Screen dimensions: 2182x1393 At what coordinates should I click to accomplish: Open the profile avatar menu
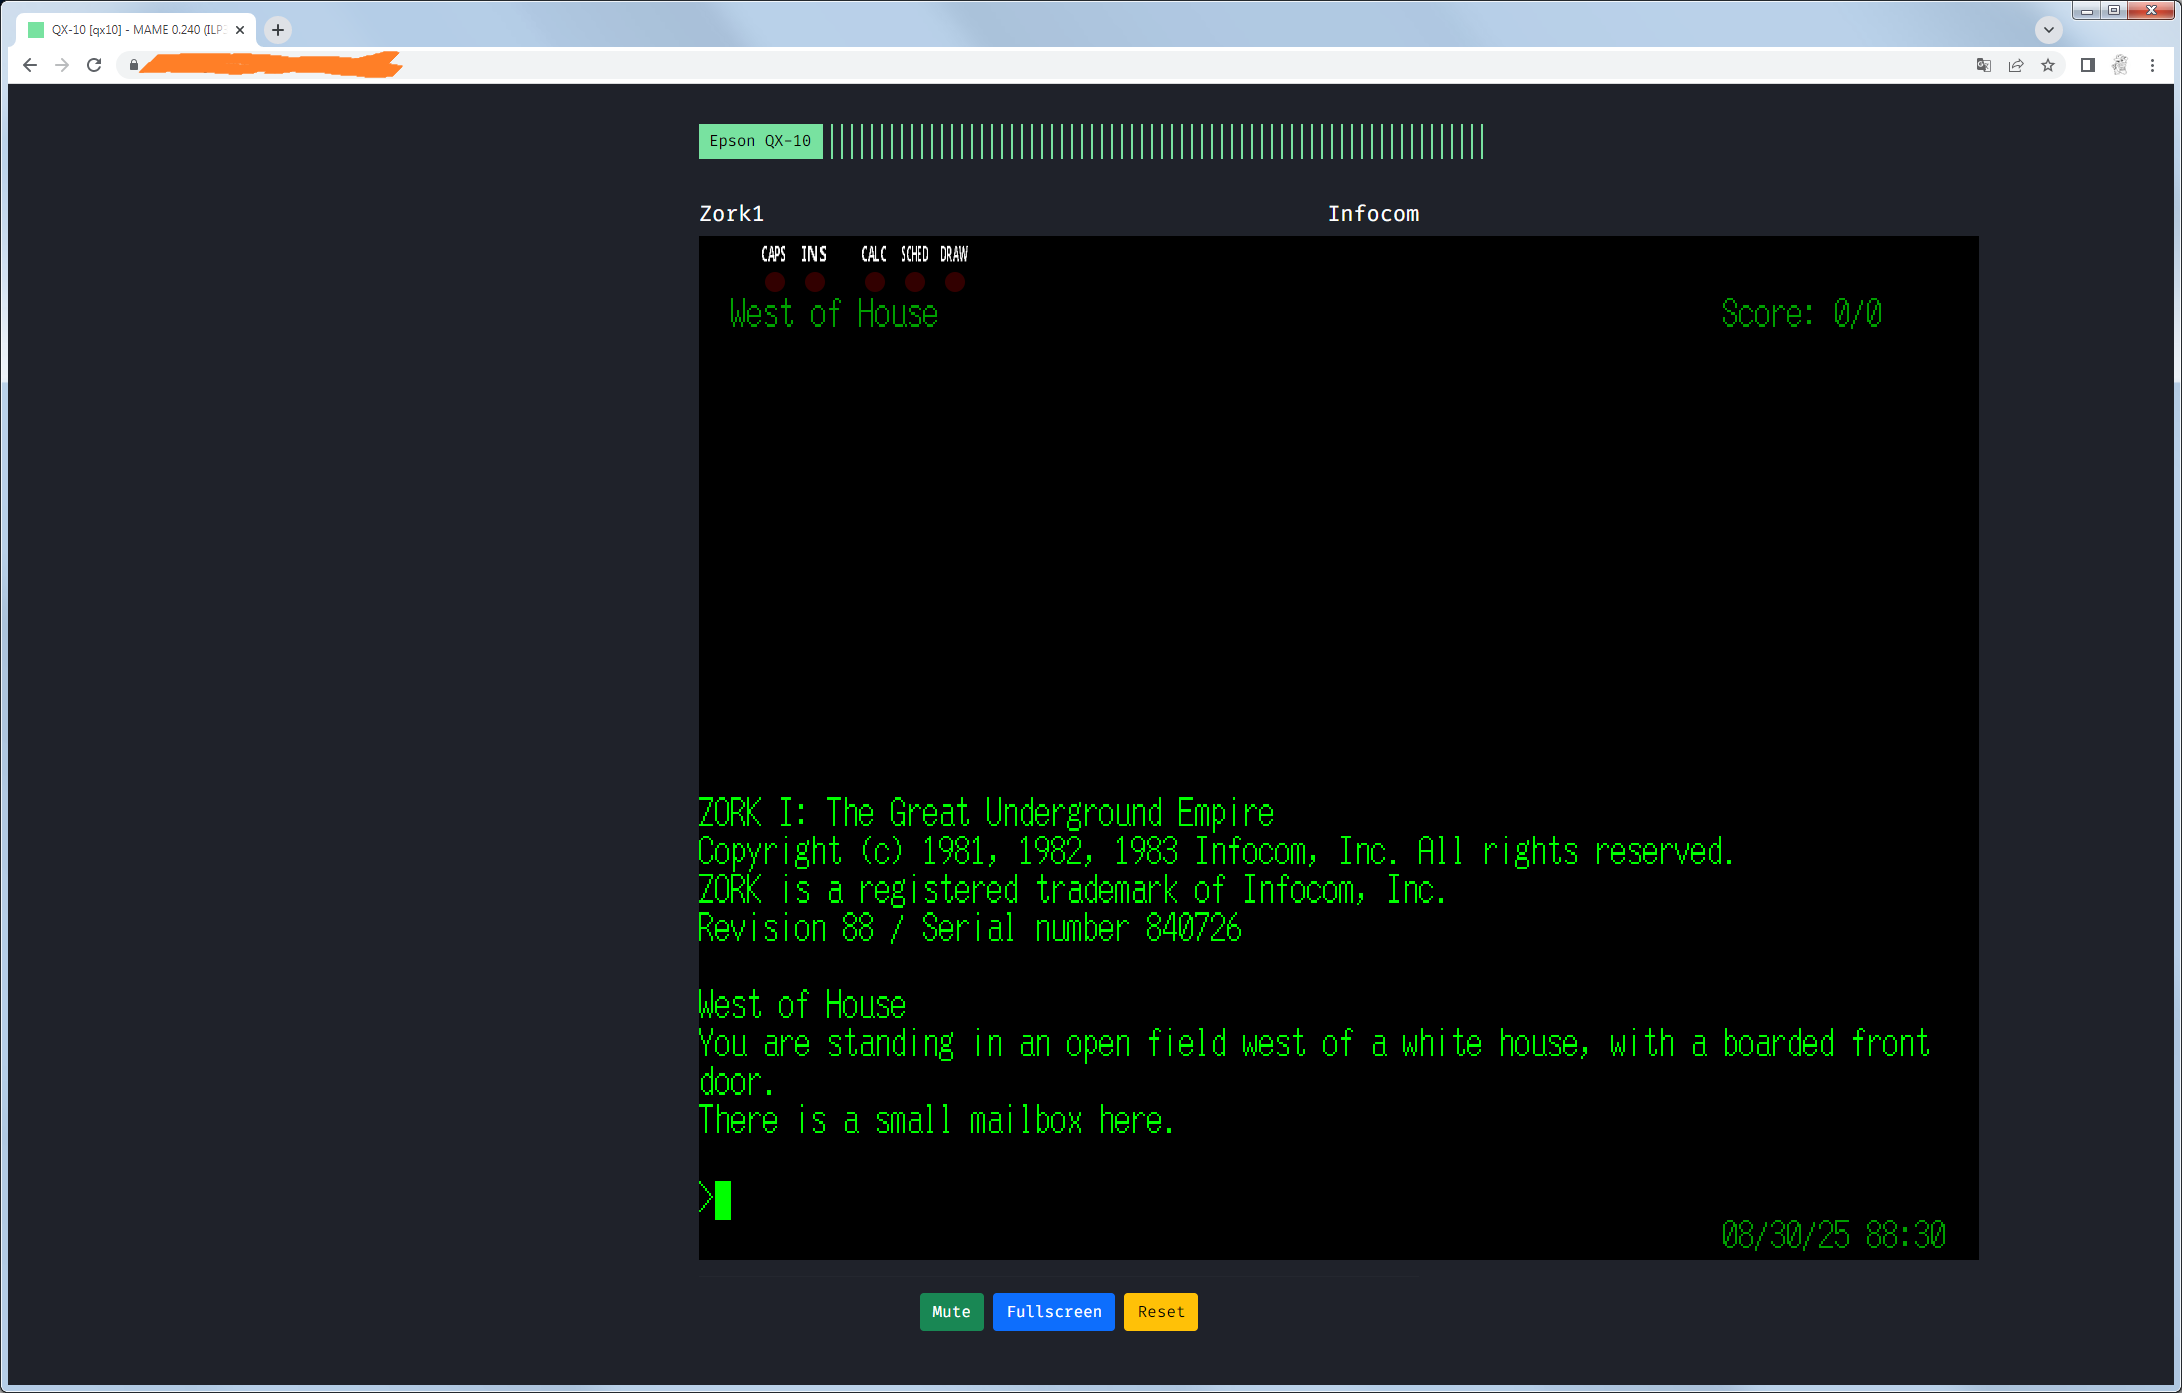coord(2120,65)
